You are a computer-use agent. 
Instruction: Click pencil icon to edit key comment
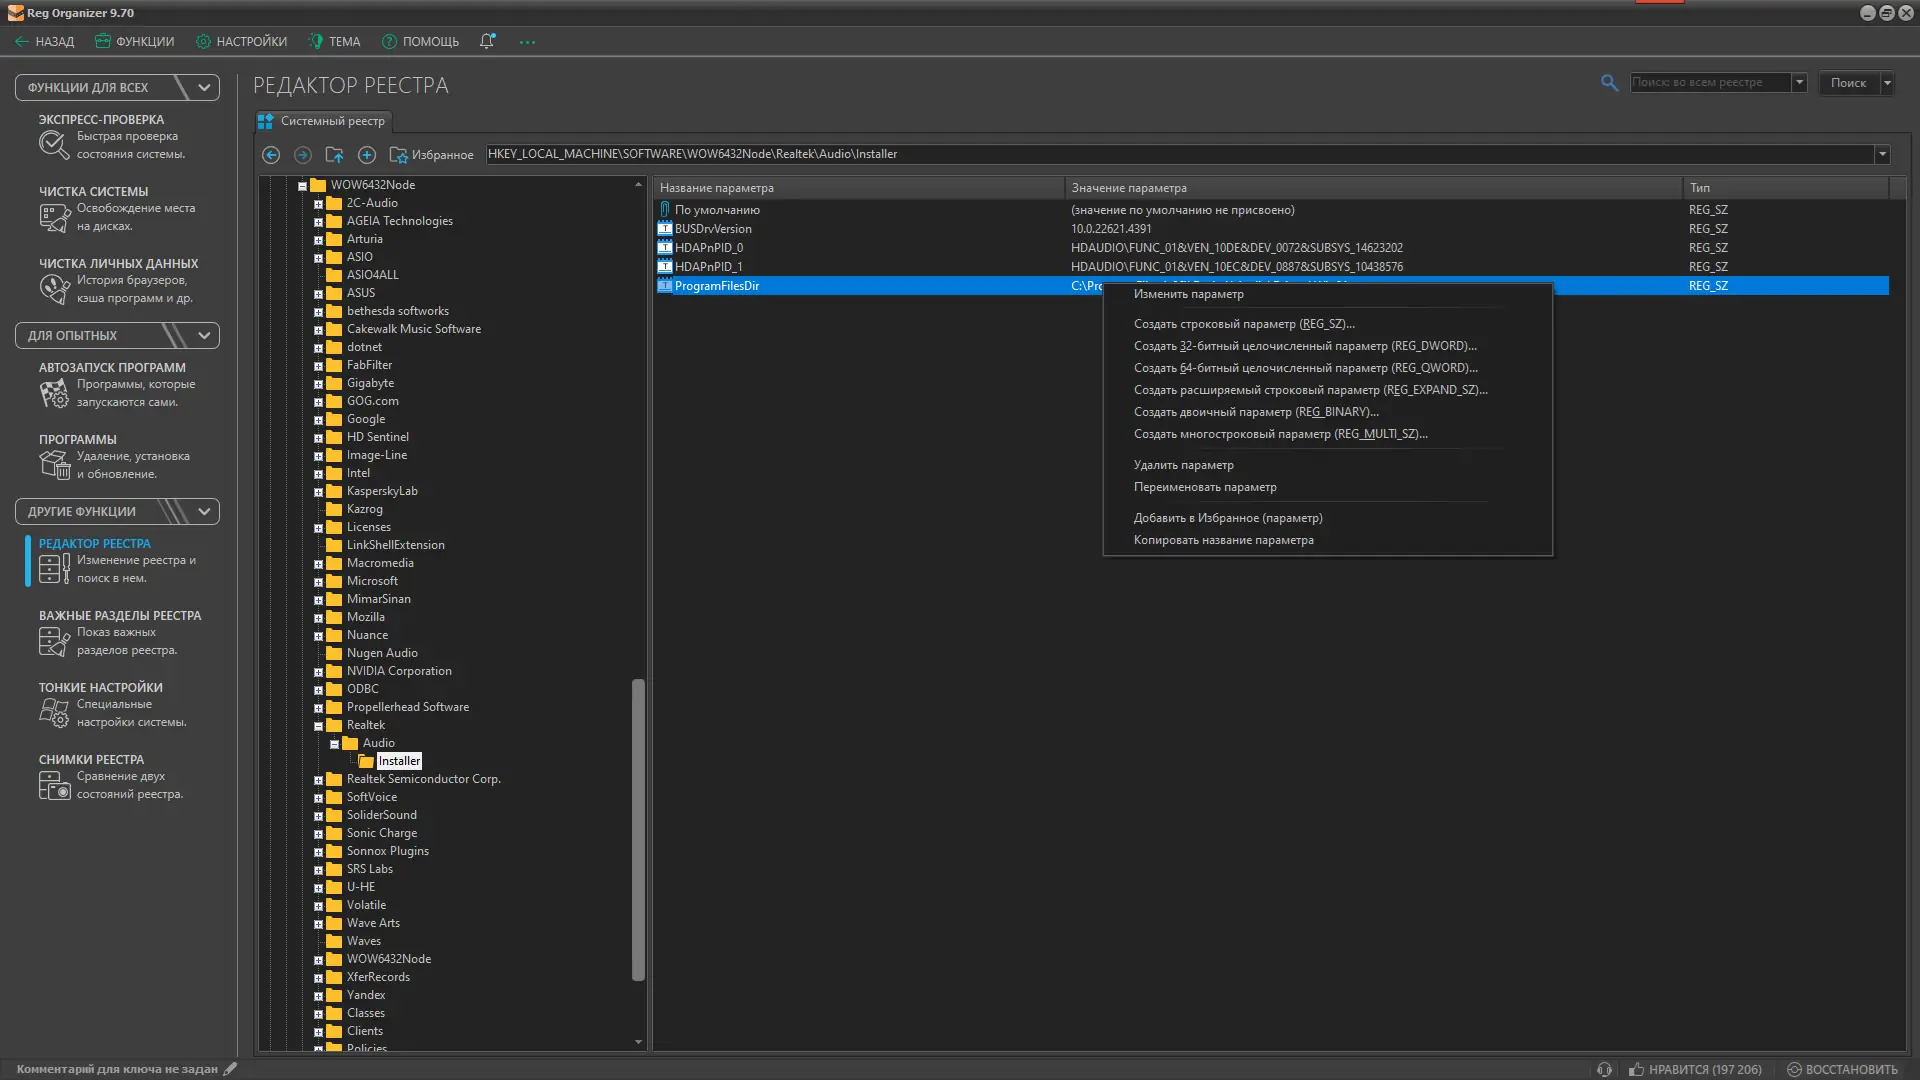pyautogui.click(x=231, y=1069)
